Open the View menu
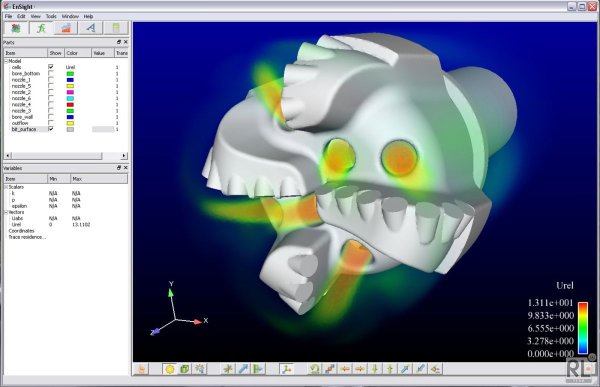 coord(36,16)
